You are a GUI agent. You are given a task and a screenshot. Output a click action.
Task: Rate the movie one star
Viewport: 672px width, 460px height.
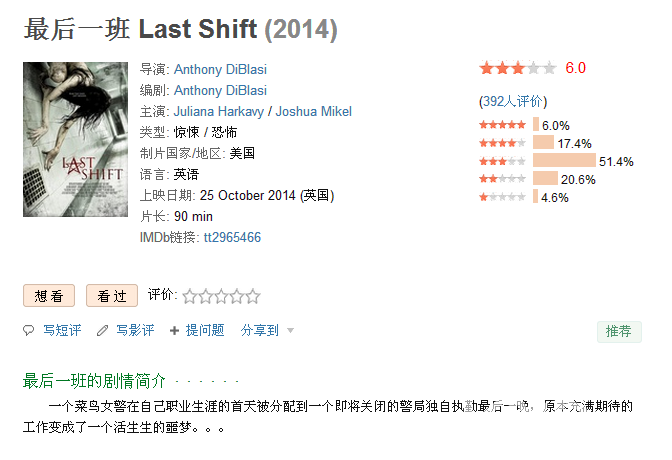[189, 296]
